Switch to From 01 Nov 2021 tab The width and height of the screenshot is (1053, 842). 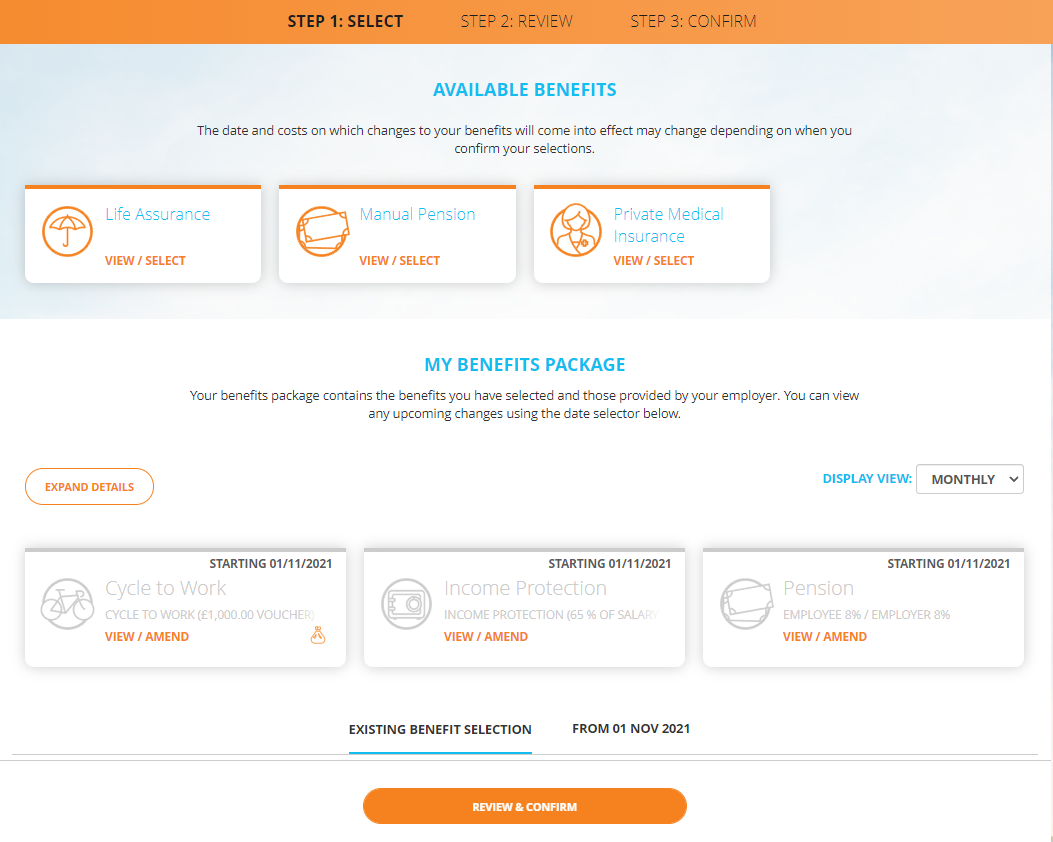point(631,729)
